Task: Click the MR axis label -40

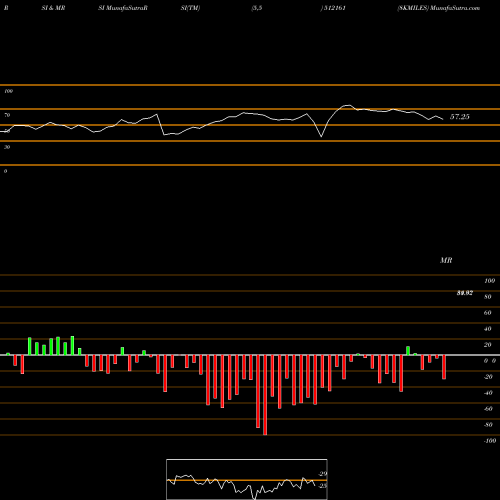Action: [x=488, y=393]
